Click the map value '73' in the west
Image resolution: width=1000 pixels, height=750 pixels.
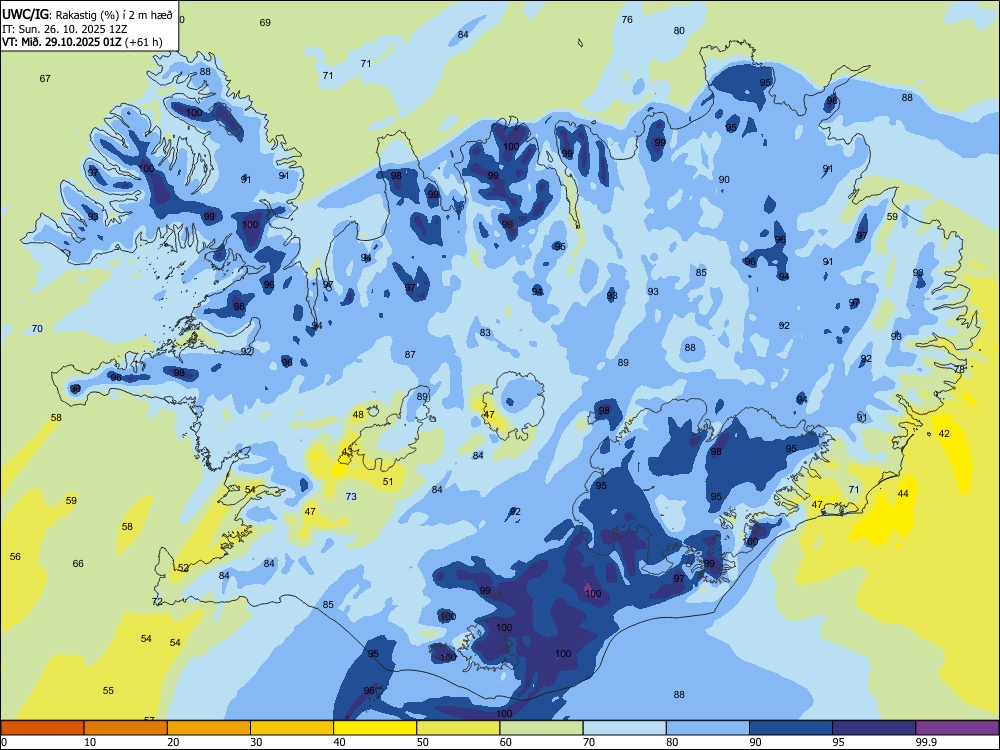pyautogui.click(x=351, y=497)
